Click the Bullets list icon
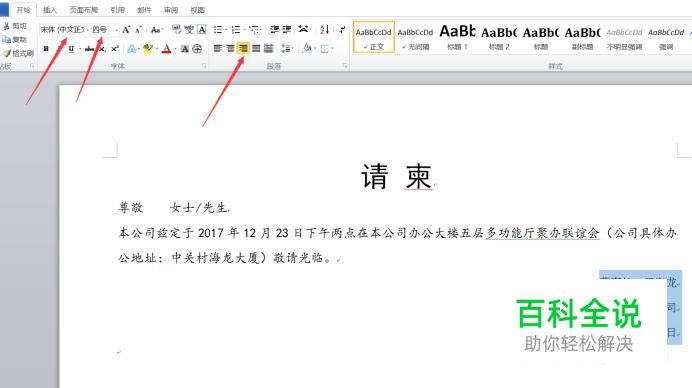The width and height of the screenshot is (692, 388). [x=218, y=30]
